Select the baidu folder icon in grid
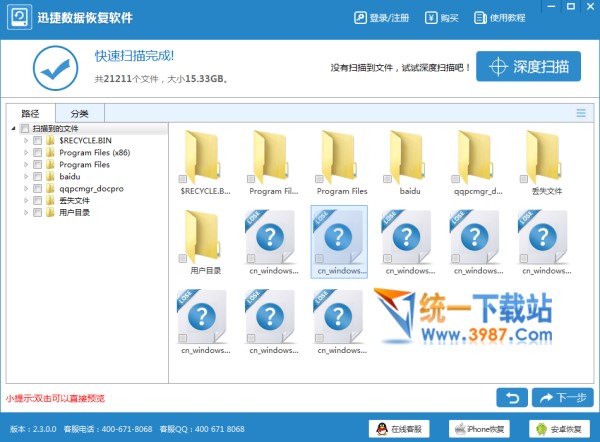Viewport: 600px width, 442px height. [407, 157]
